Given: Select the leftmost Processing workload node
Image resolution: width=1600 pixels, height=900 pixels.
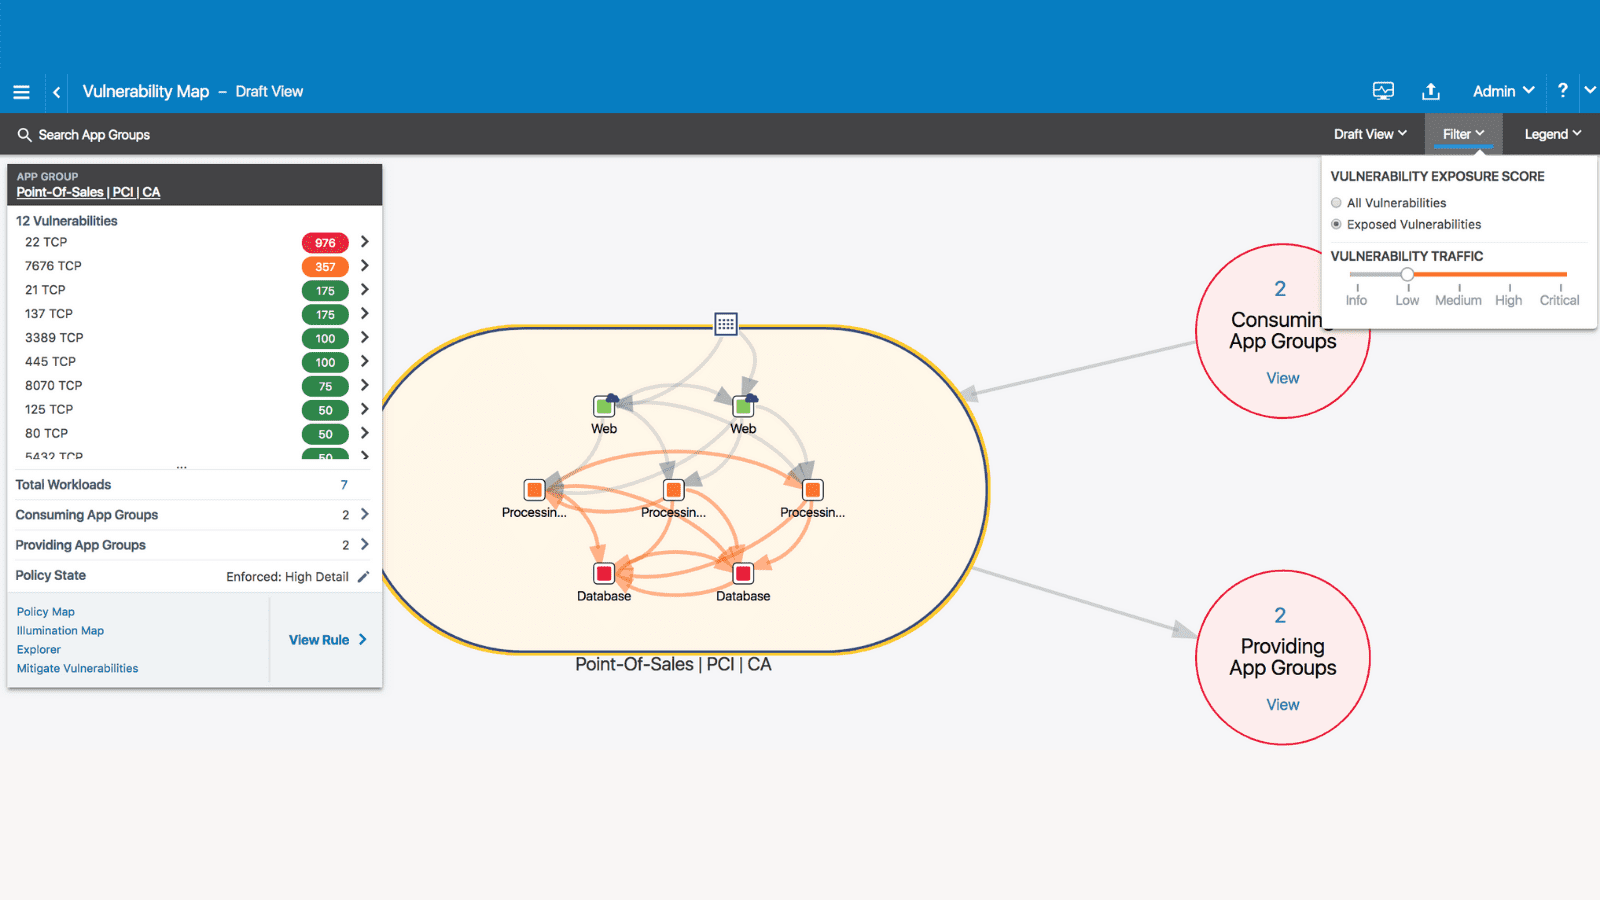Looking at the screenshot, I should click(534, 490).
